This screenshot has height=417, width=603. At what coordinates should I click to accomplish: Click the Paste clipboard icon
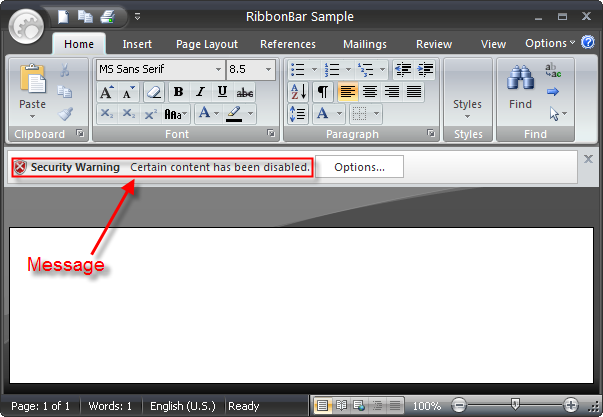click(33, 79)
